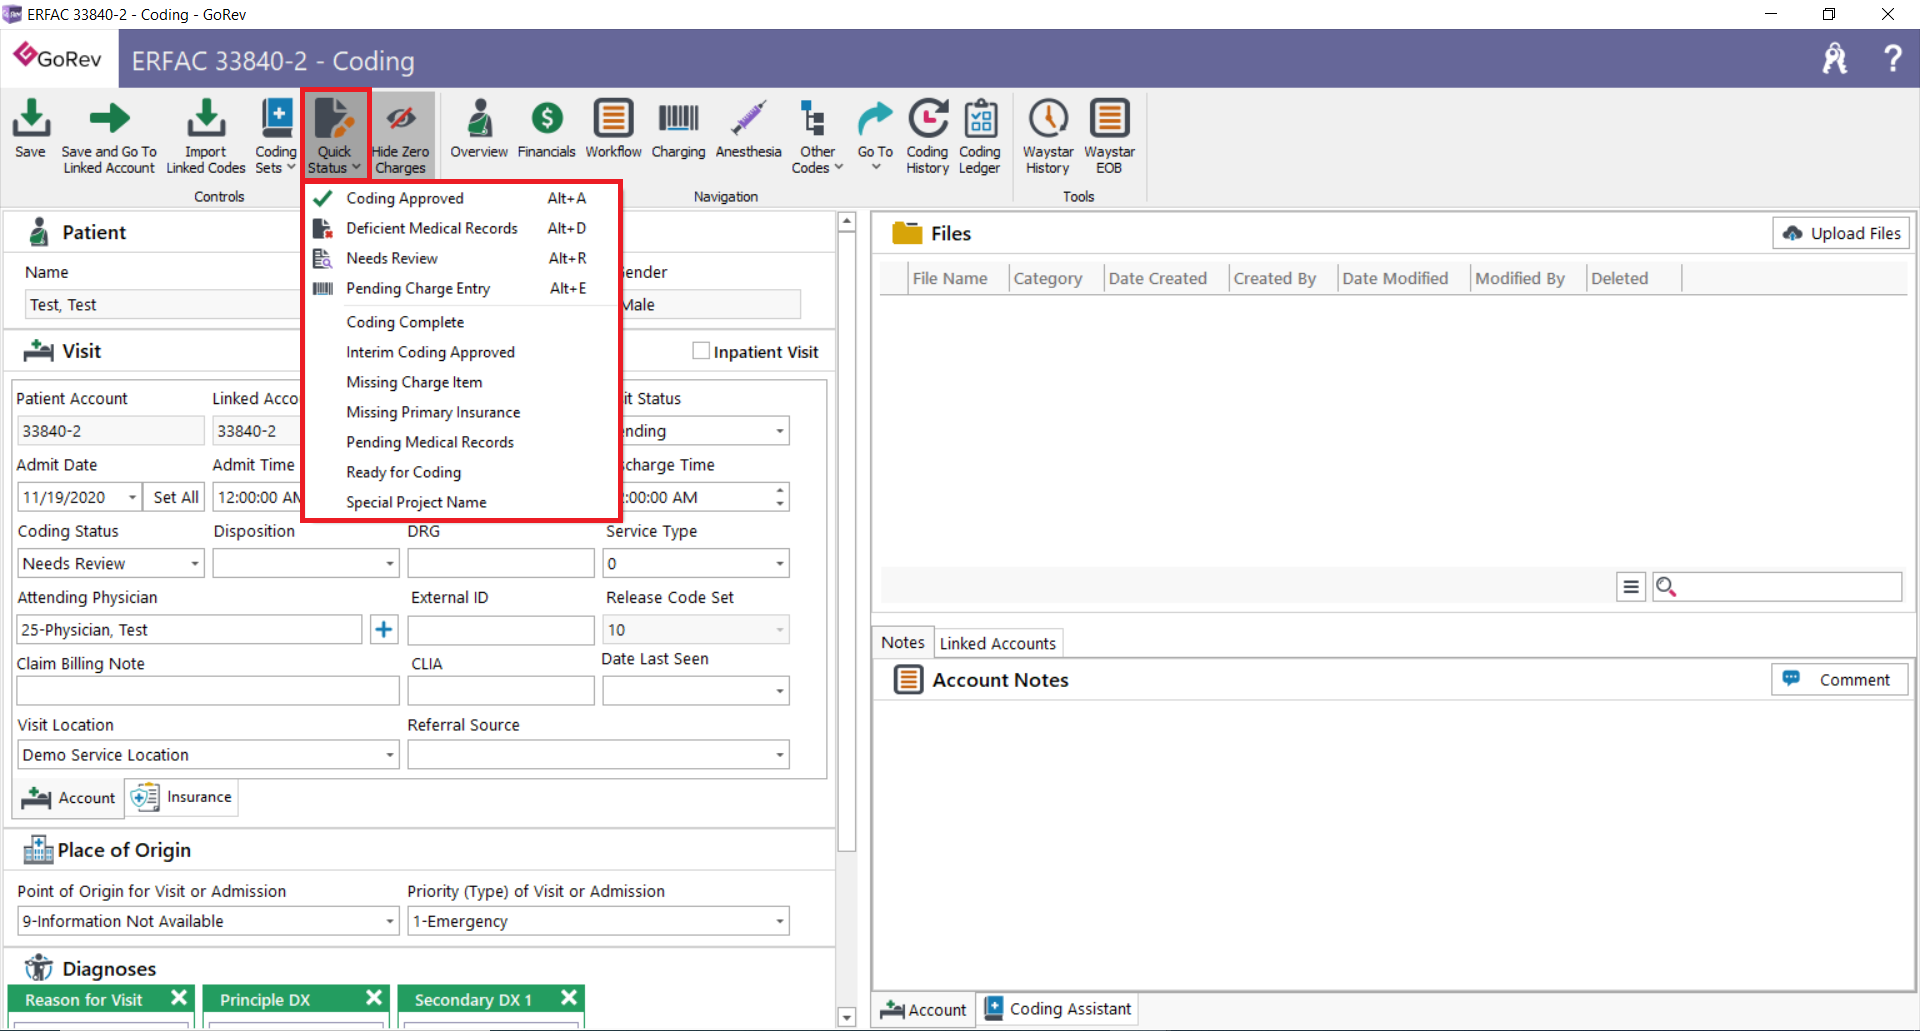Open Coding History
Image resolution: width=1920 pixels, height=1031 pixels.
click(x=927, y=137)
